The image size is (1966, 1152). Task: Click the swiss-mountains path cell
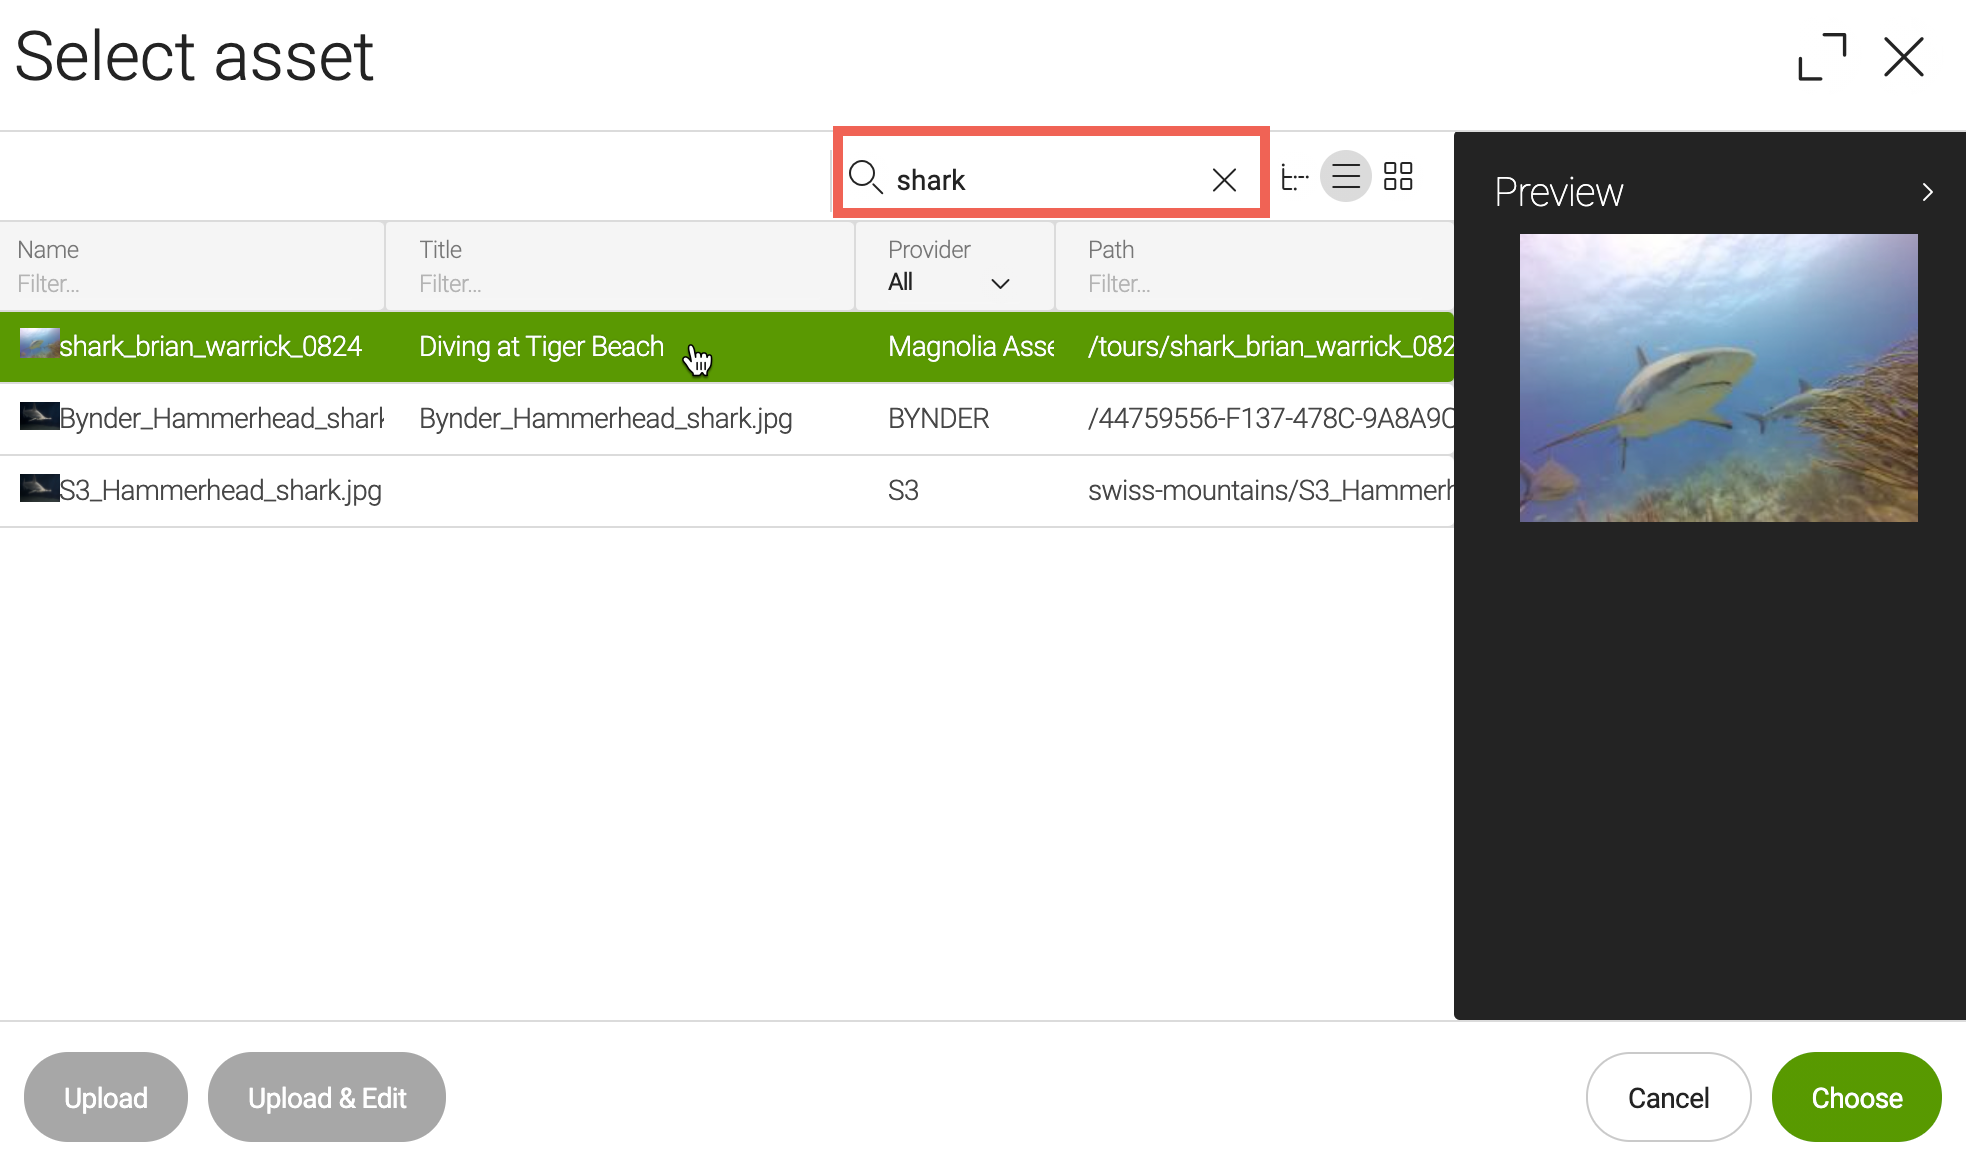(x=1270, y=490)
